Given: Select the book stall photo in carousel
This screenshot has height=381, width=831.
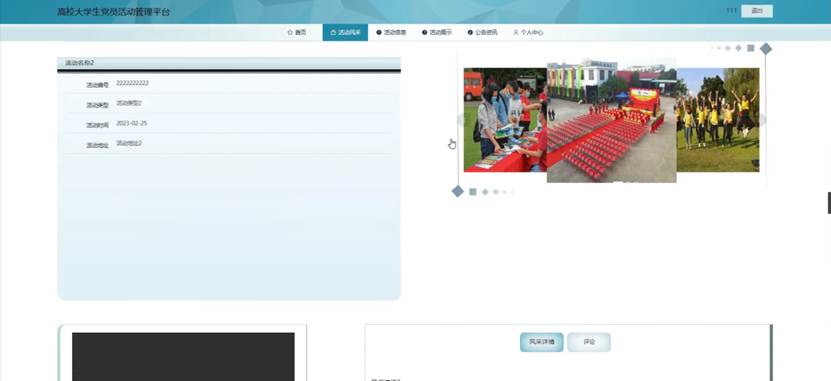Looking at the screenshot, I should tap(505, 120).
